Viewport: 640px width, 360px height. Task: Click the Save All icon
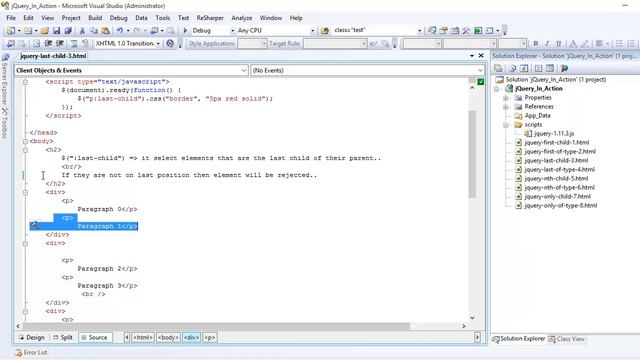coord(68,31)
